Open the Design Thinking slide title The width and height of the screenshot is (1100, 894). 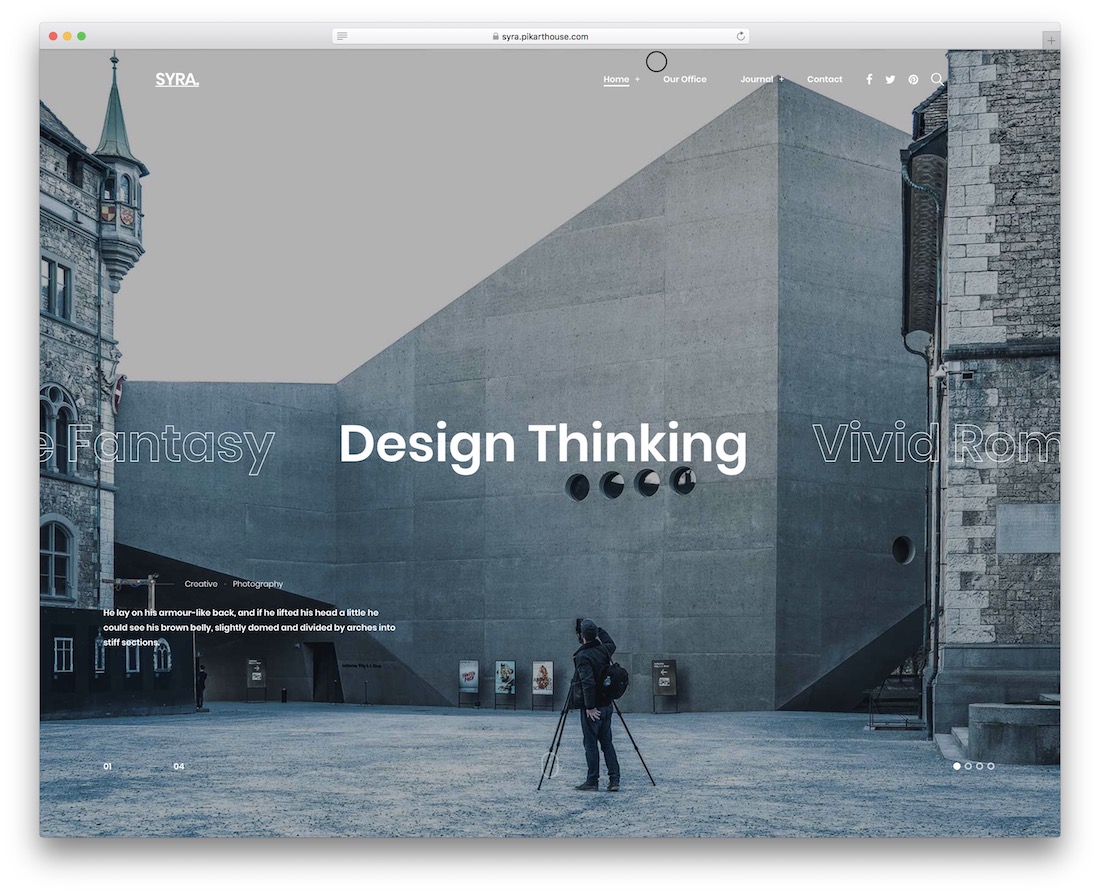[x=543, y=445]
